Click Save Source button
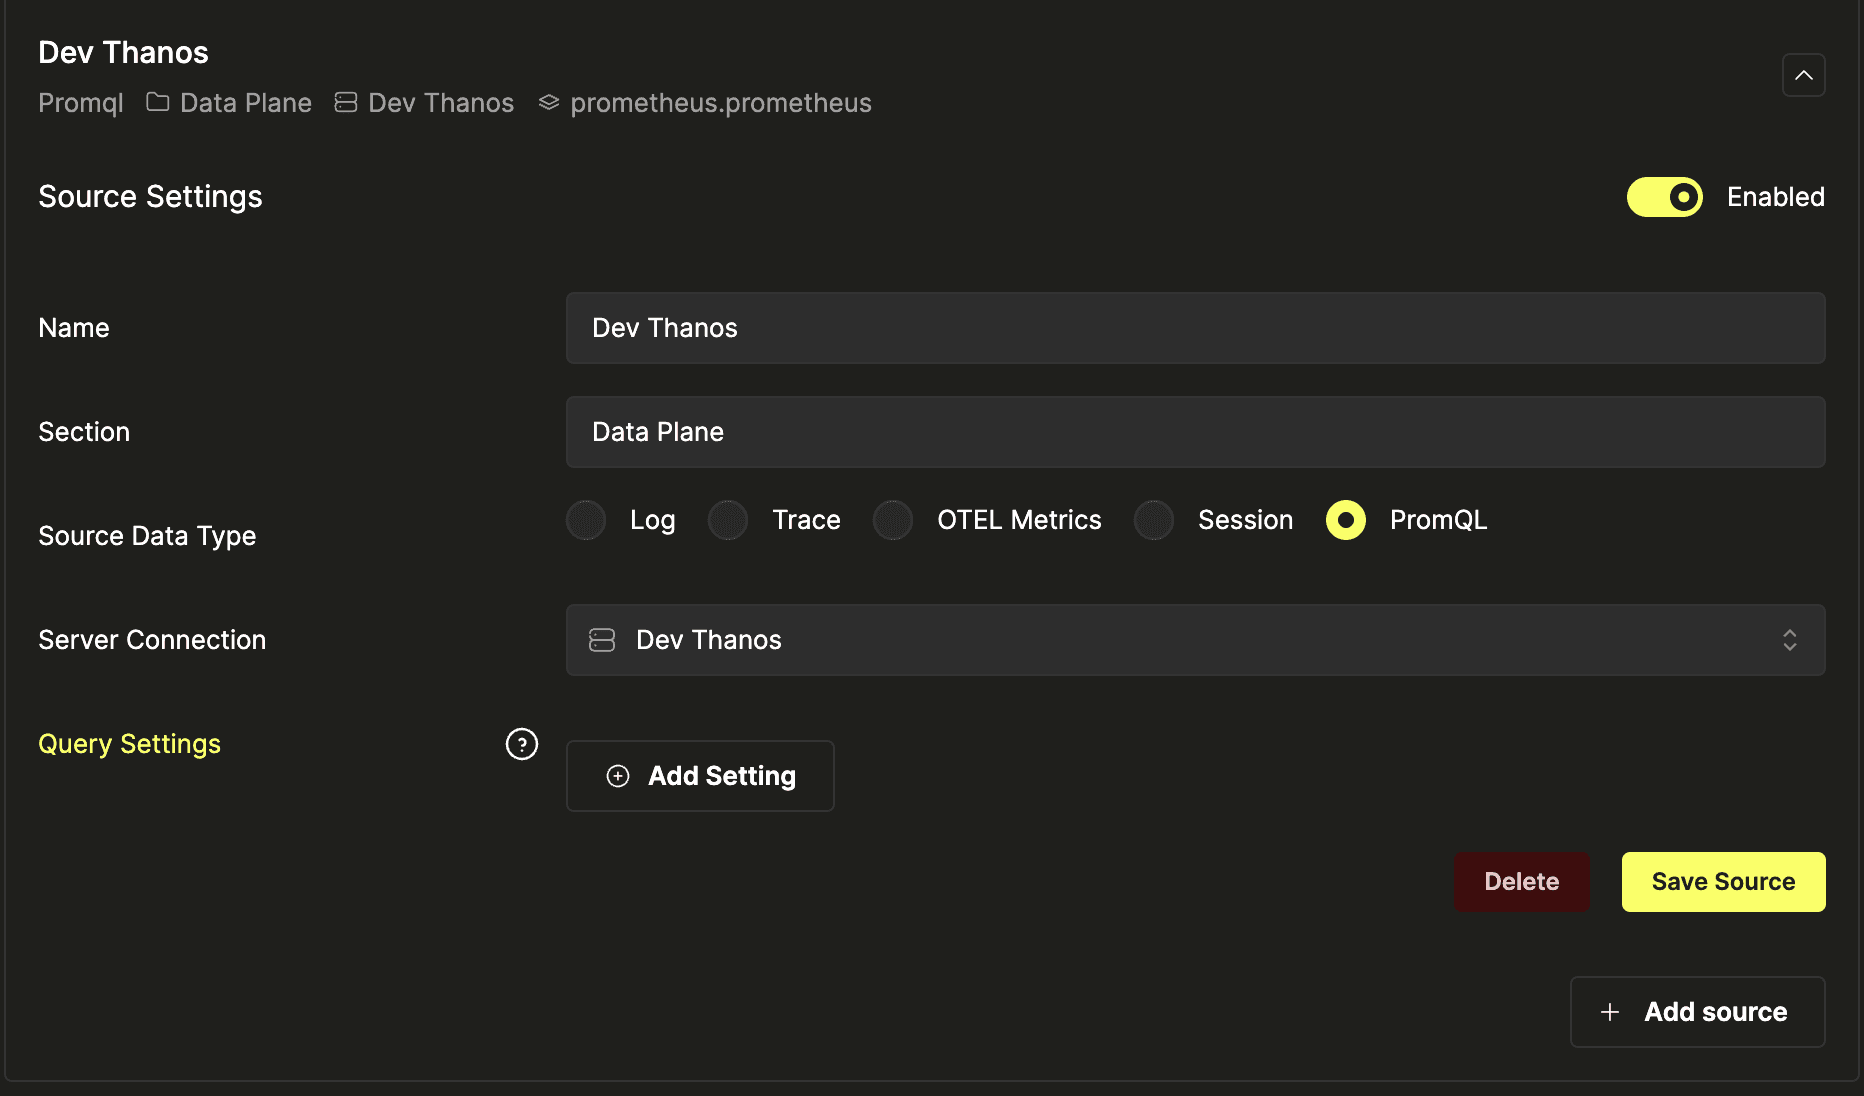 click(x=1723, y=882)
